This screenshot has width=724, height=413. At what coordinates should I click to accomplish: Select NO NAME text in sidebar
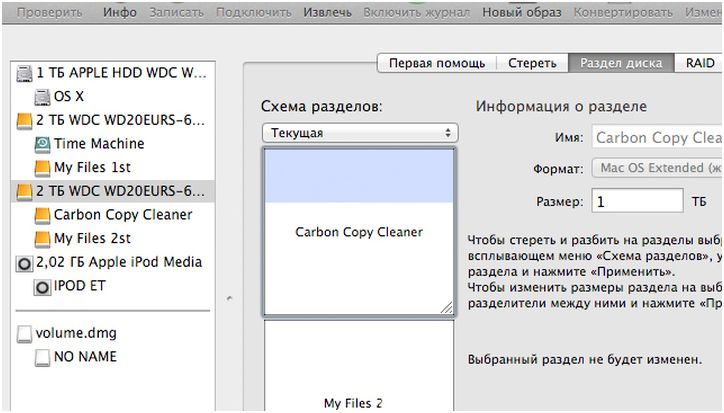pyautogui.click(x=85, y=356)
